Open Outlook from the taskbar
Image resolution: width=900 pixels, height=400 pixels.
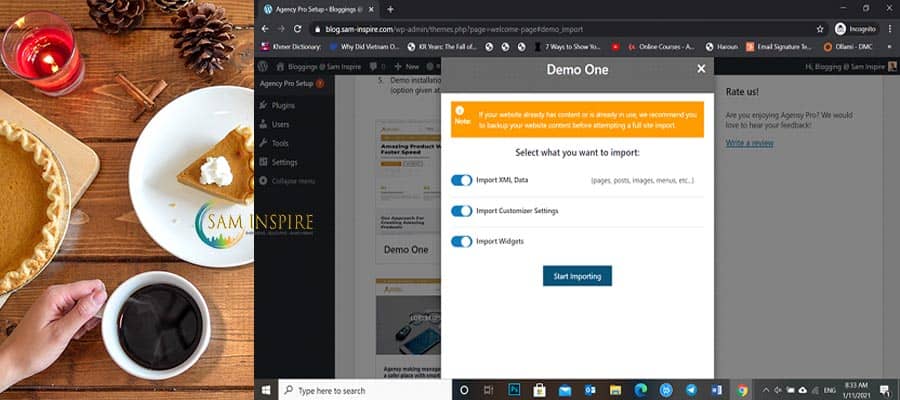[x=590, y=390]
